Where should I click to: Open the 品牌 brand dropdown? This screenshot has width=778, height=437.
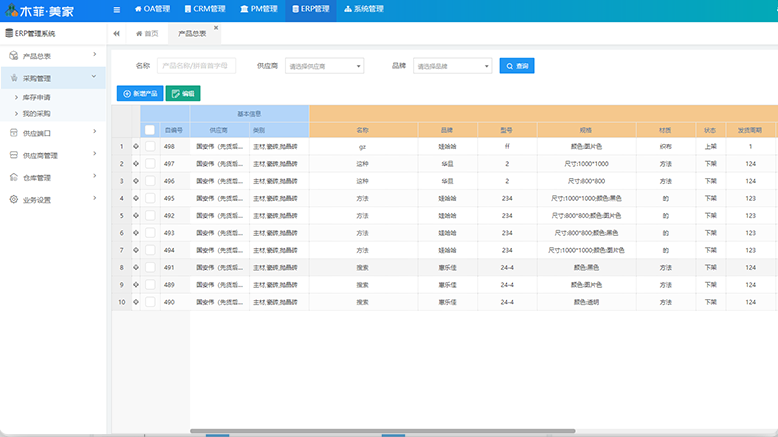click(x=453, y=66)
